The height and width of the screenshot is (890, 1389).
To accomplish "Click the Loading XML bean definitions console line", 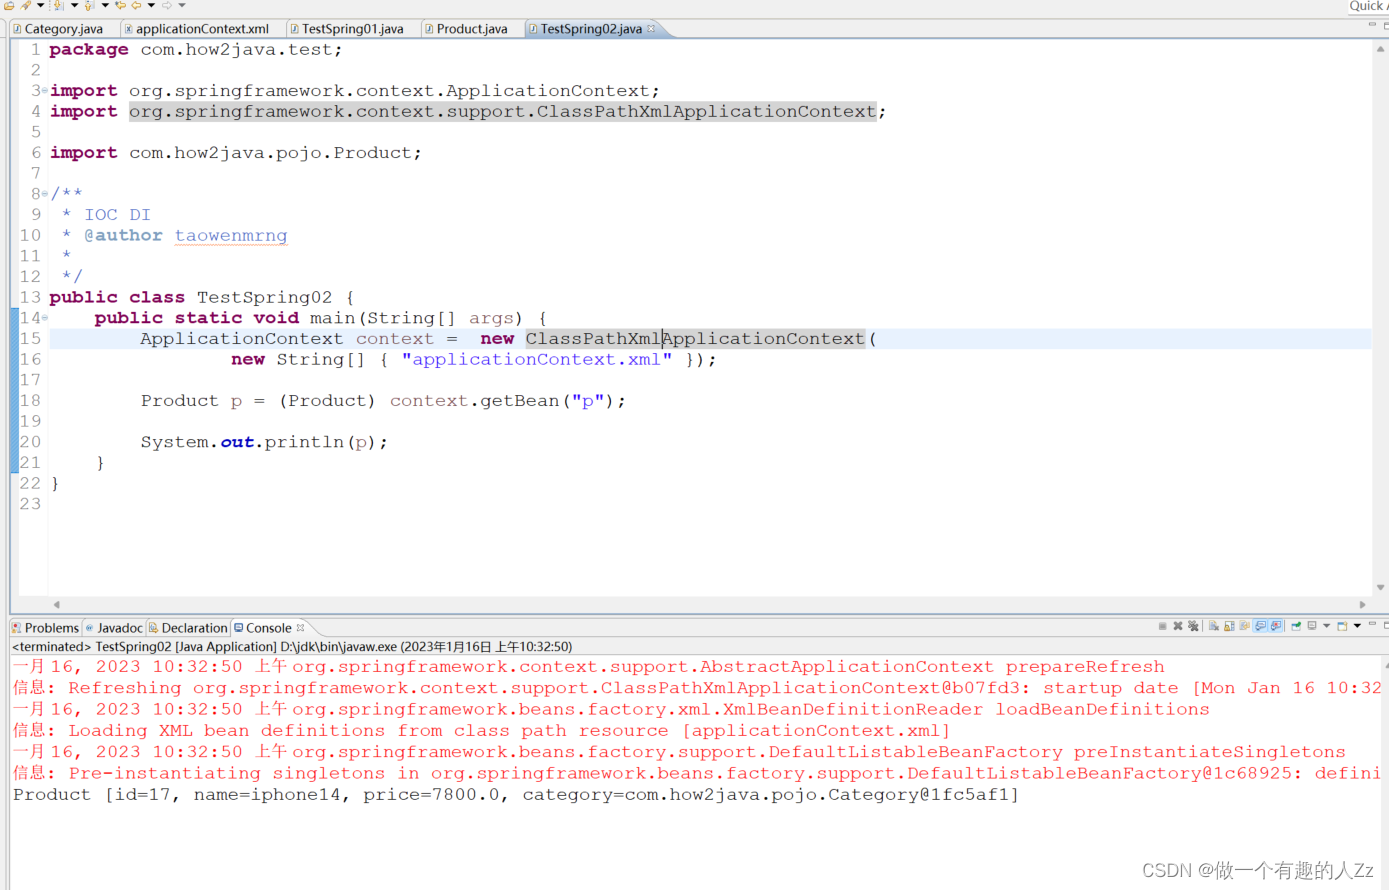I will 481,731.
